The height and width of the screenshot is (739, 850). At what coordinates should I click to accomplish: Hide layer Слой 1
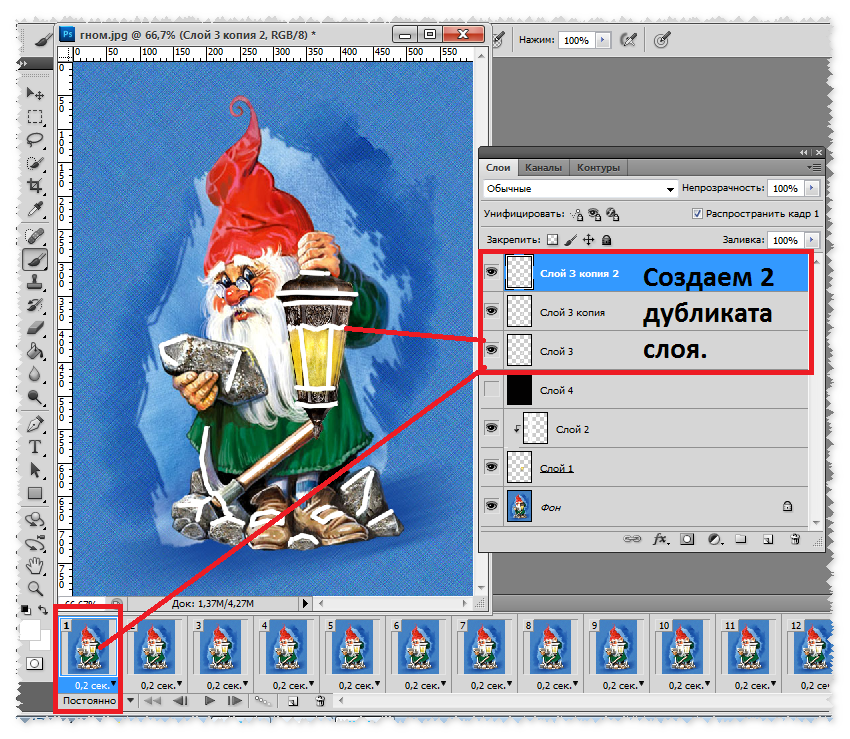pyautogui.click(x=492, y=467)
